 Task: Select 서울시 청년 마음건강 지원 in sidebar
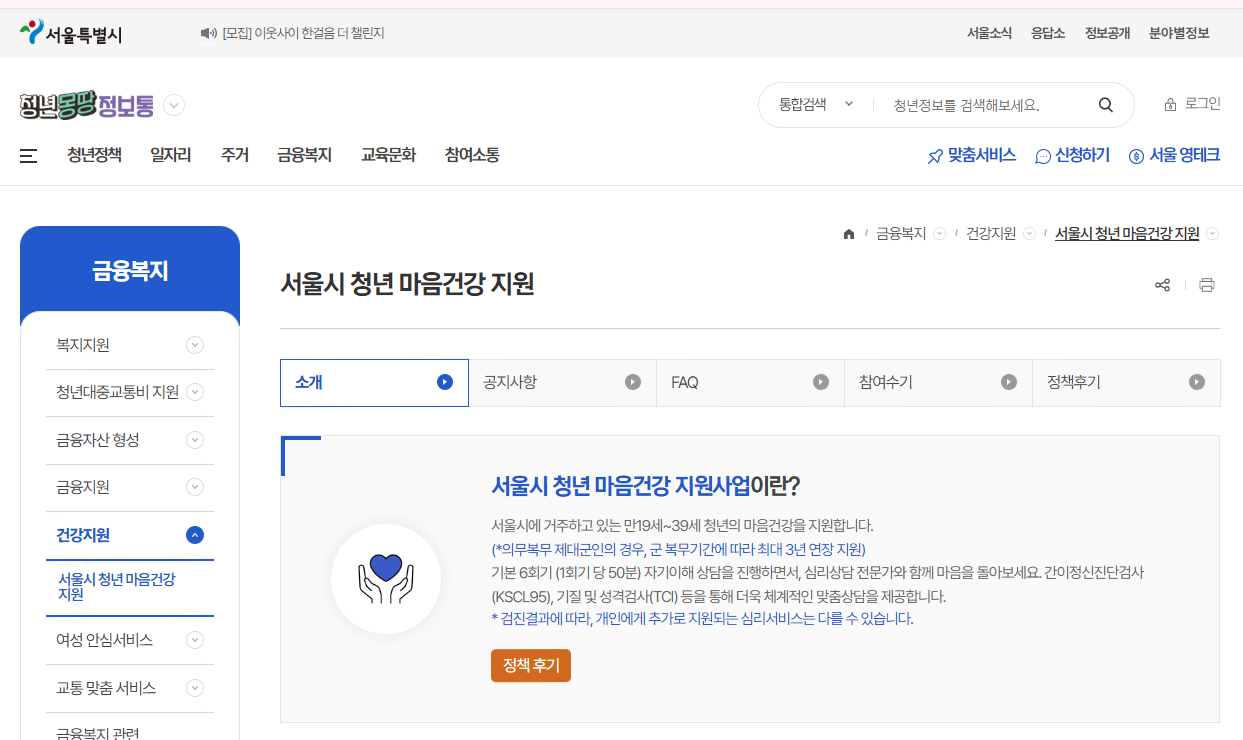(x=117, y=587)
